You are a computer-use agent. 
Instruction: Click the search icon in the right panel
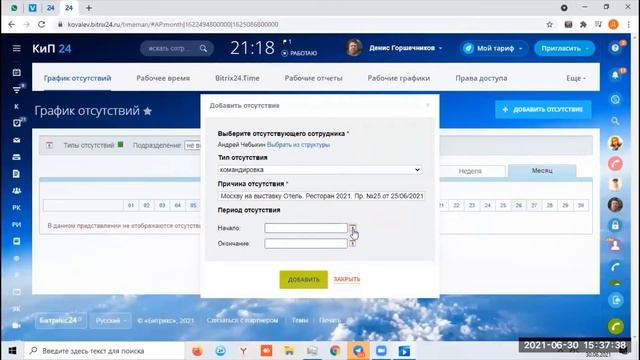click(x=615, y=121)
